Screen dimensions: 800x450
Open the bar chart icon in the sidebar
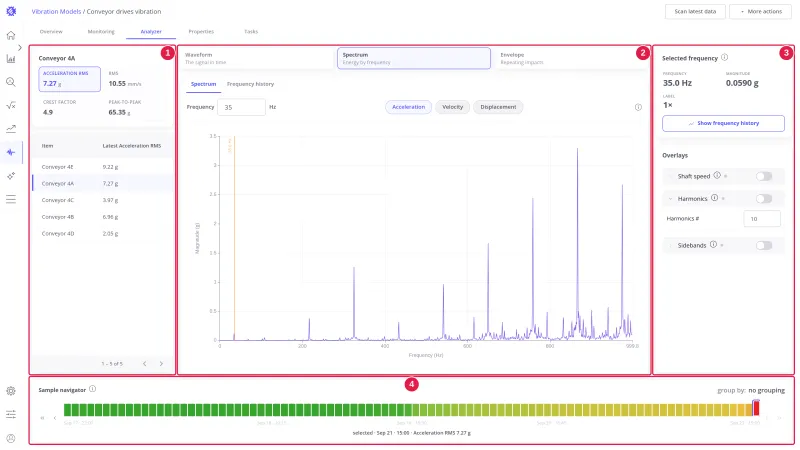11,59
